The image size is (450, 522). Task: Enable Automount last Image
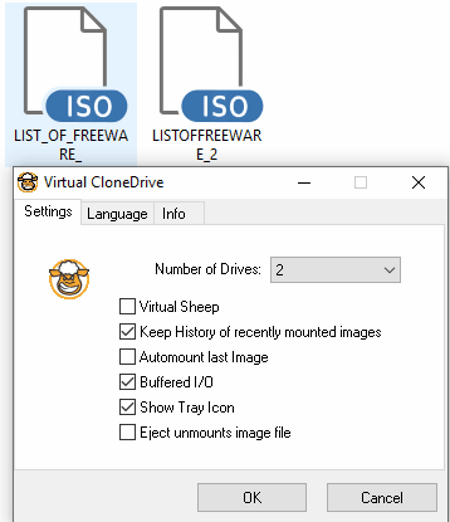click(x=127, y=357)
